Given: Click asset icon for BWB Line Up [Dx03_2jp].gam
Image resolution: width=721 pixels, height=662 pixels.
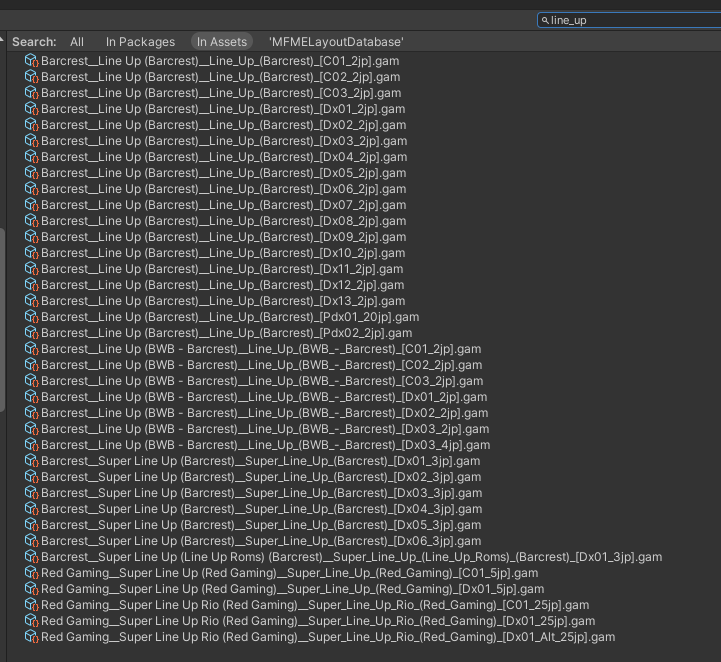Looking at the screenshot, I should pos(31,429).
